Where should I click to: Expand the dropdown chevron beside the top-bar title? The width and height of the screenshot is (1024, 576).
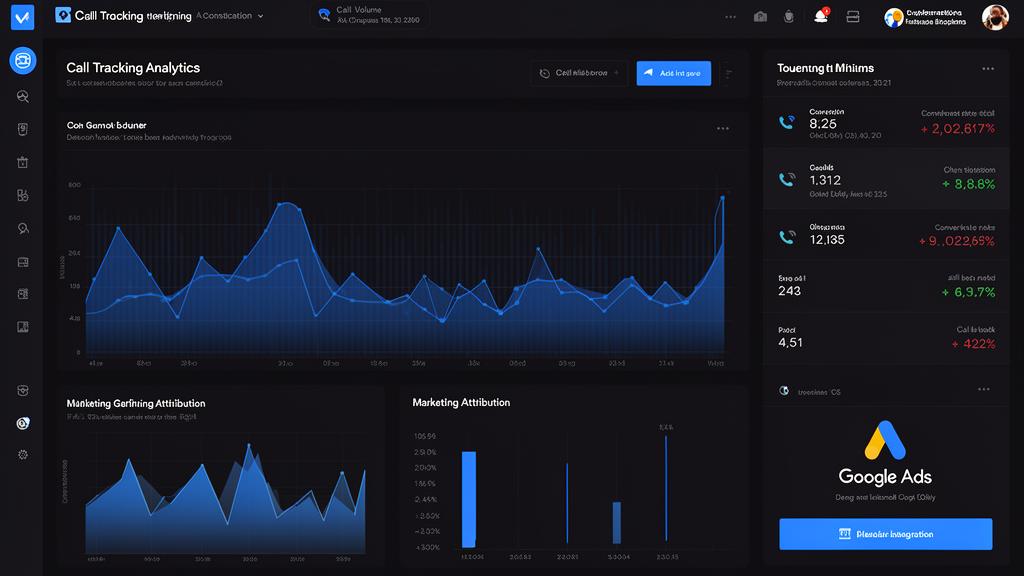tap(261, 16)
